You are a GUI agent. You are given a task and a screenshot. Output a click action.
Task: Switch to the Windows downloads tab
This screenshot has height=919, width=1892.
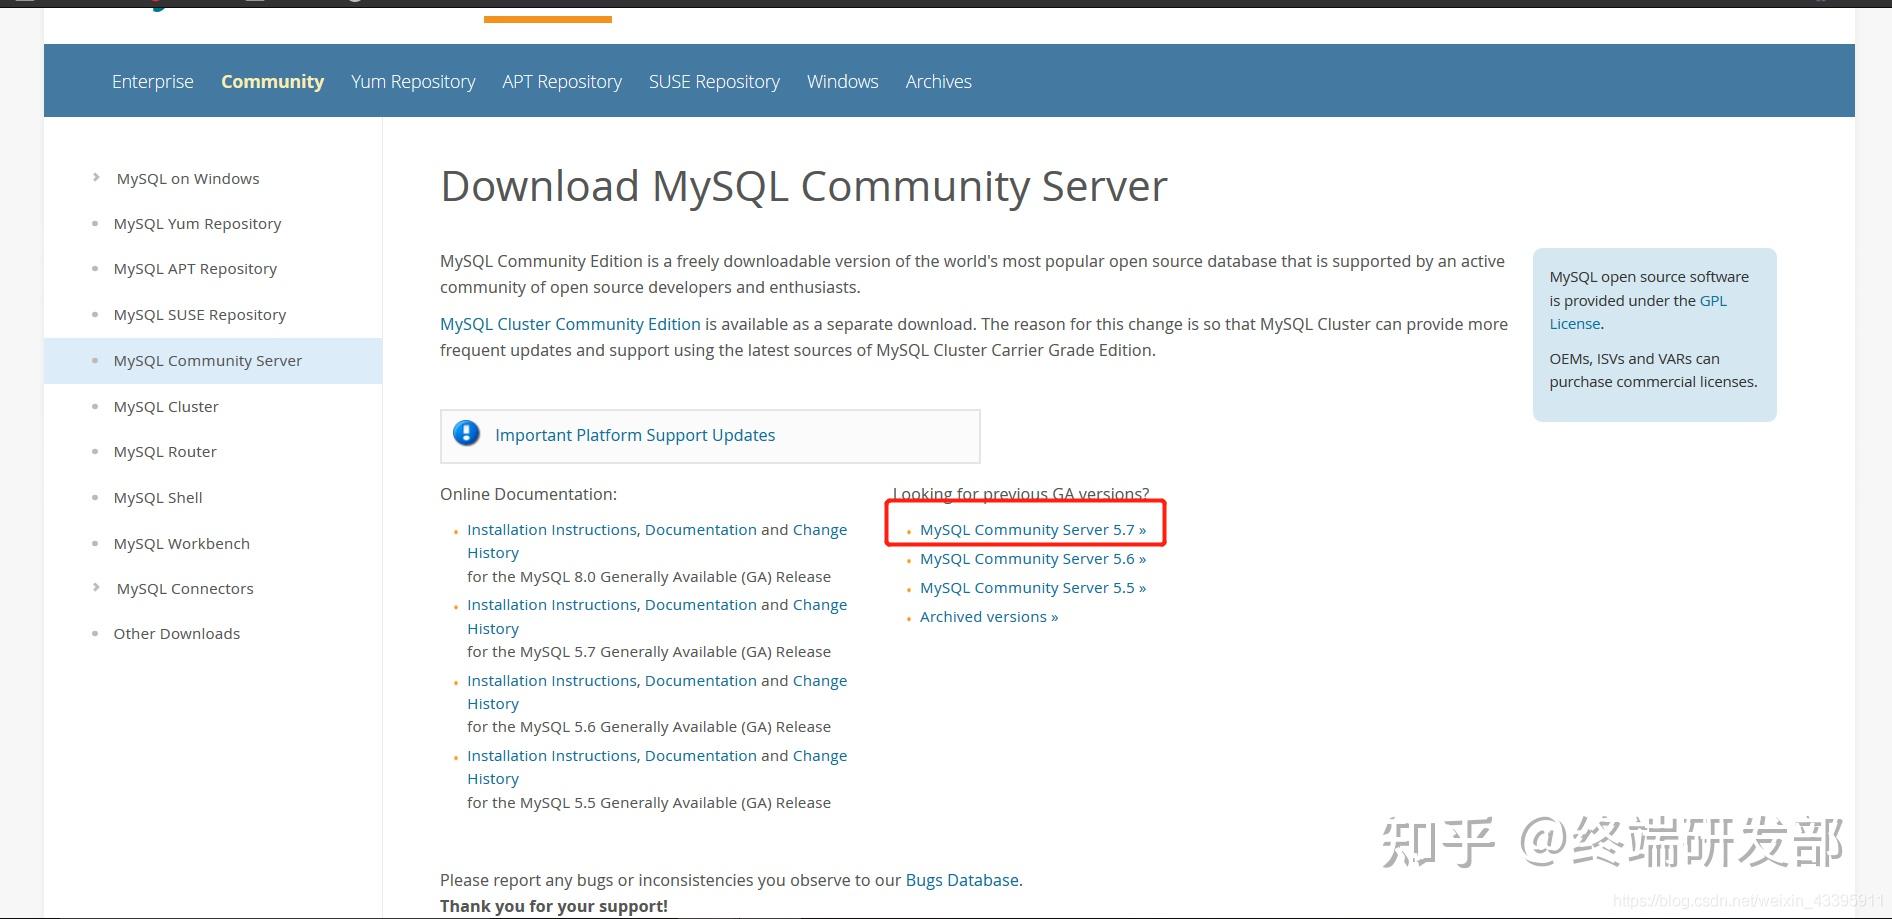coord(841,81)
